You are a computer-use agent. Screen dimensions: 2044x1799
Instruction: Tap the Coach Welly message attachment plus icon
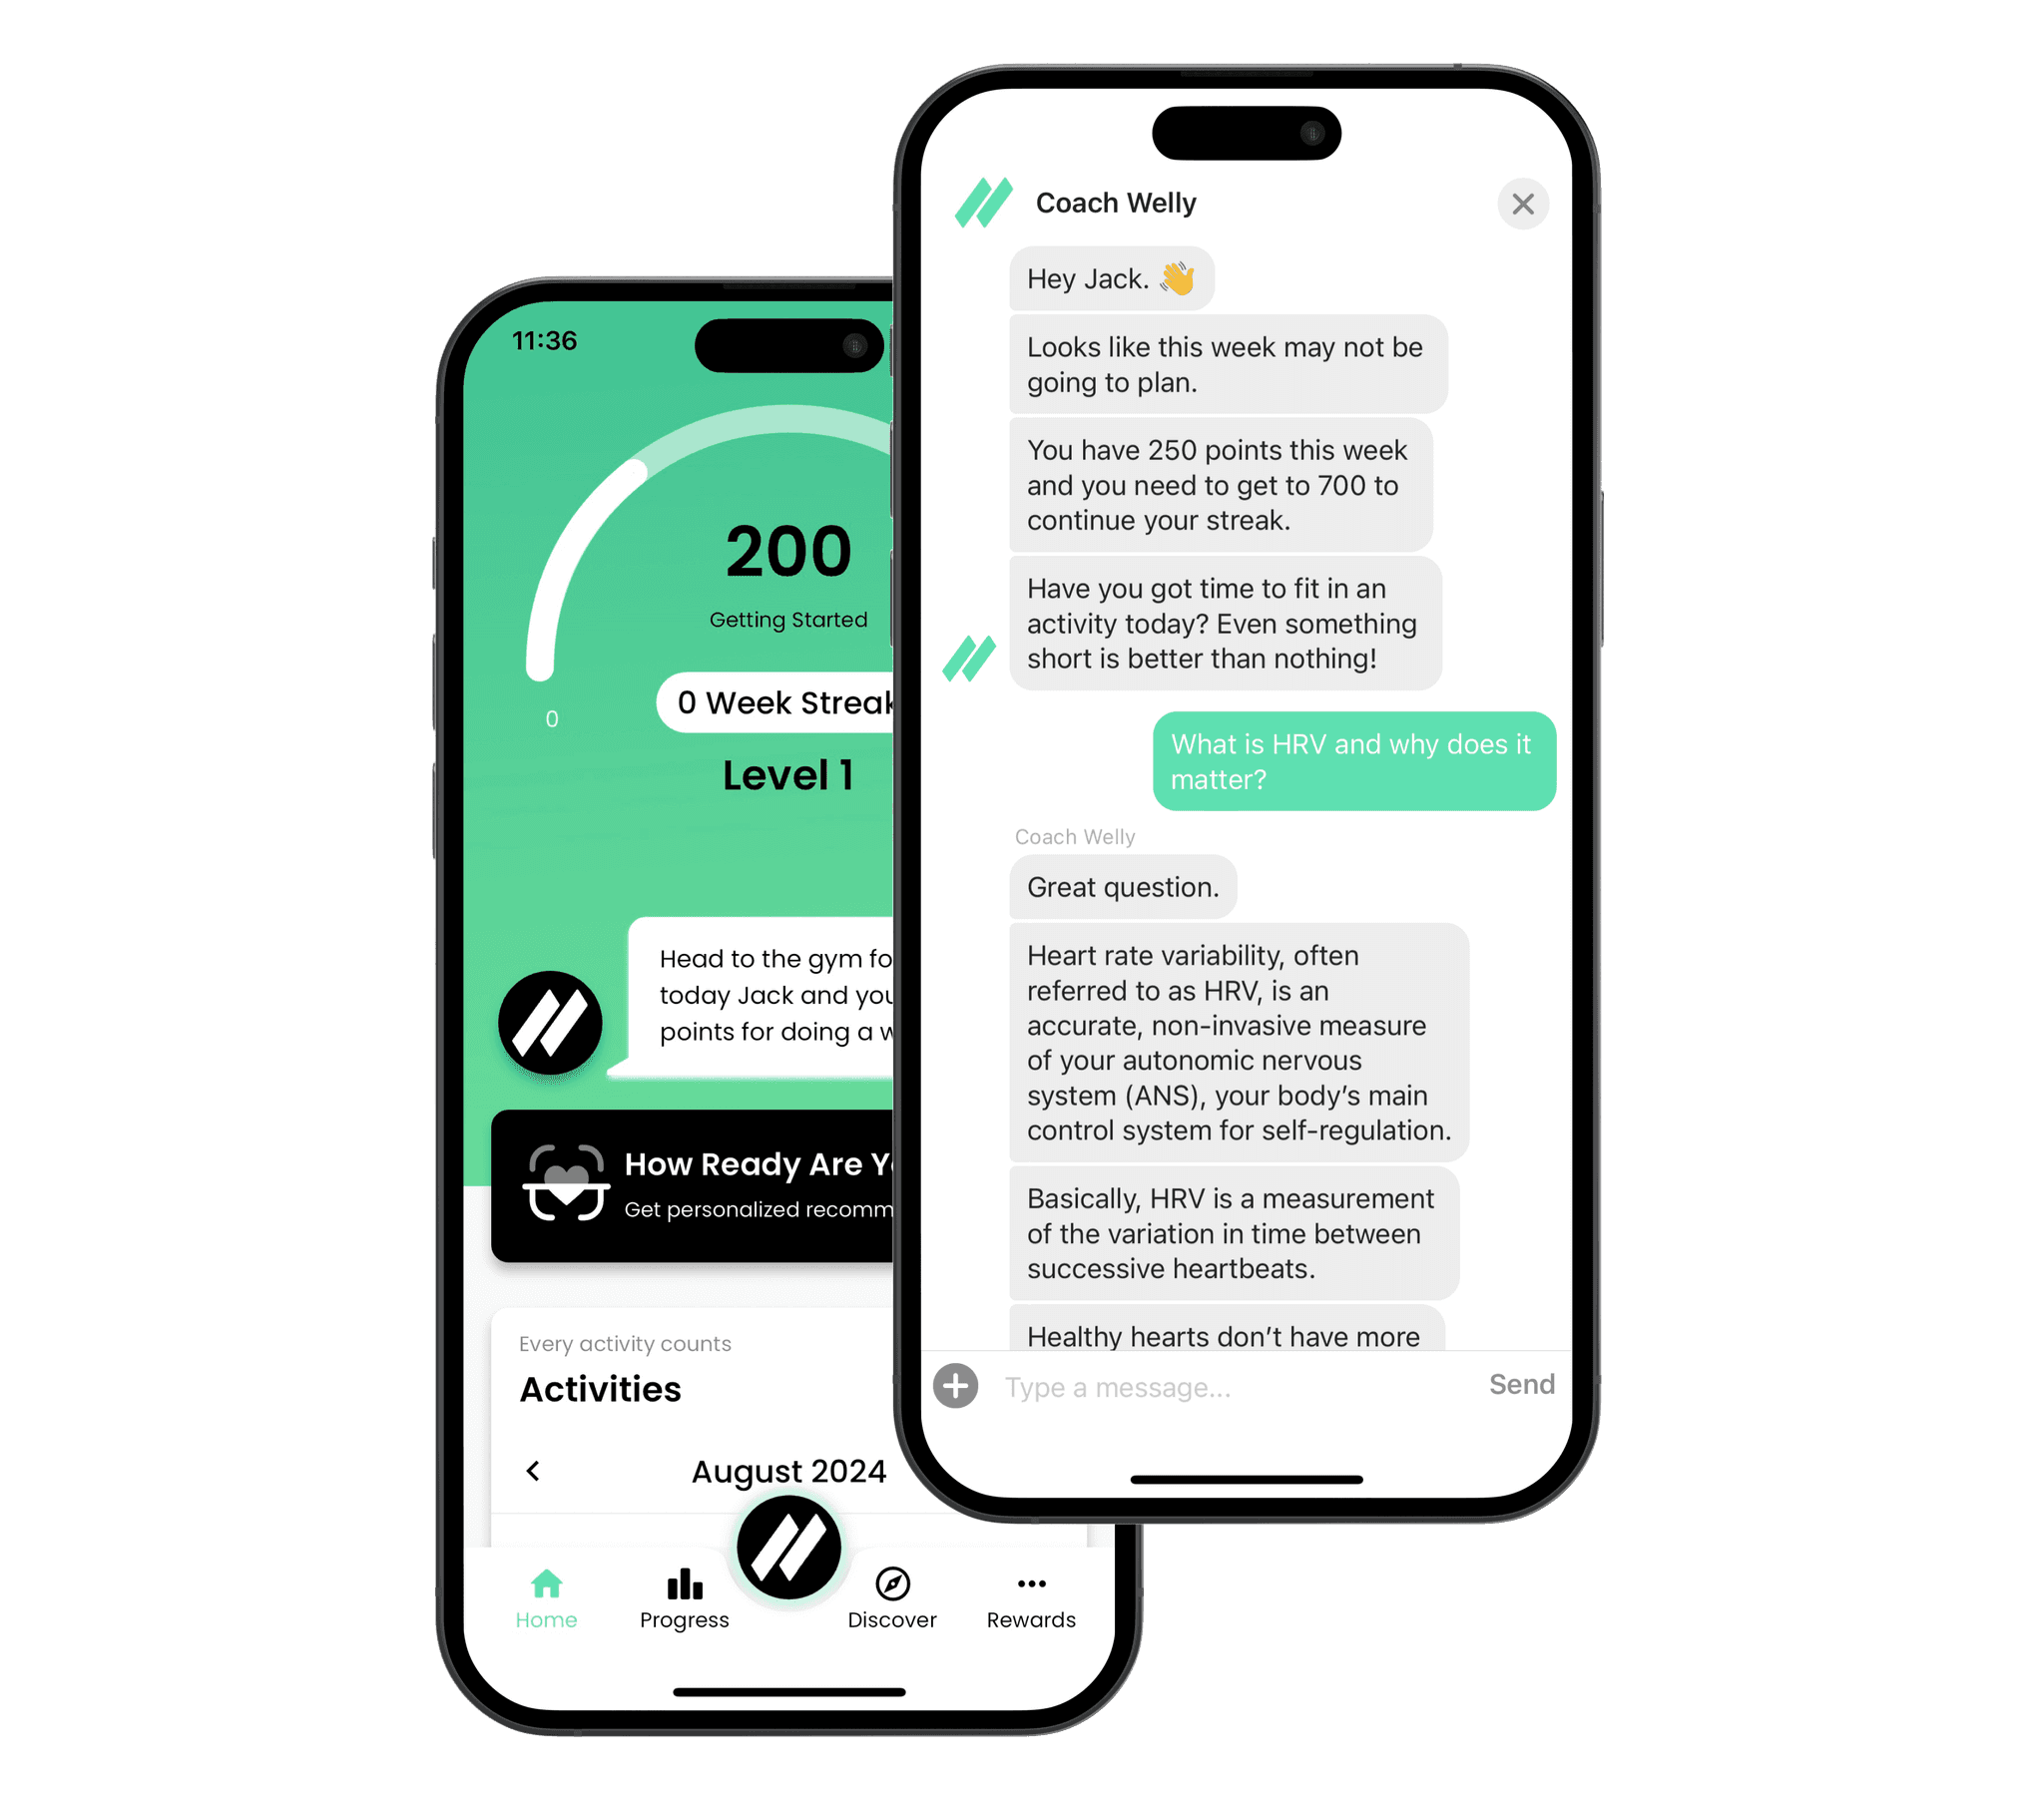pyautogui.click(x=956, y=1385)
